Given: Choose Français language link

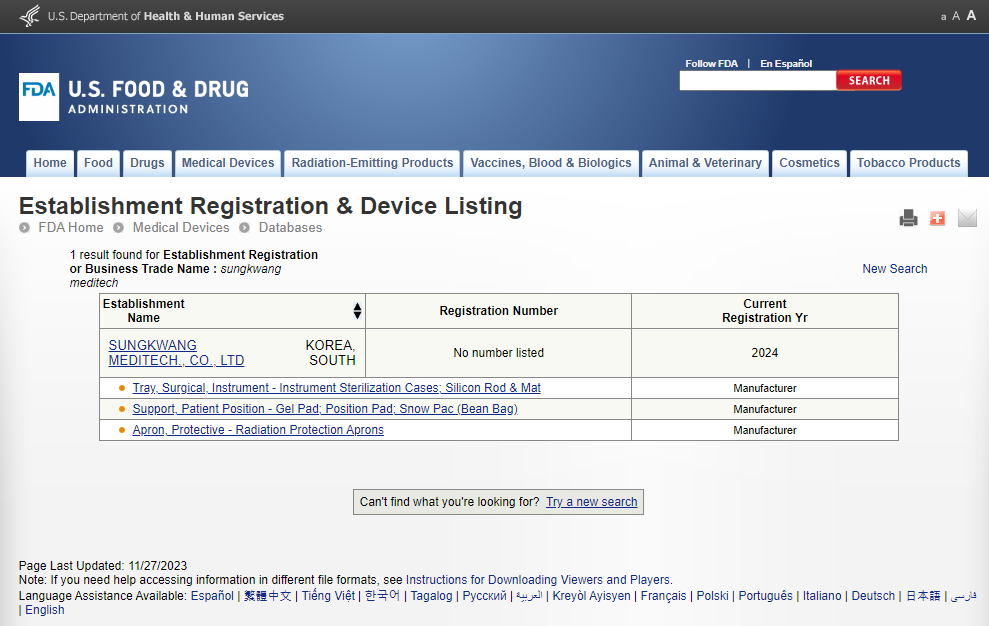Looking at the screenshot, I should (x=664, y=596).
